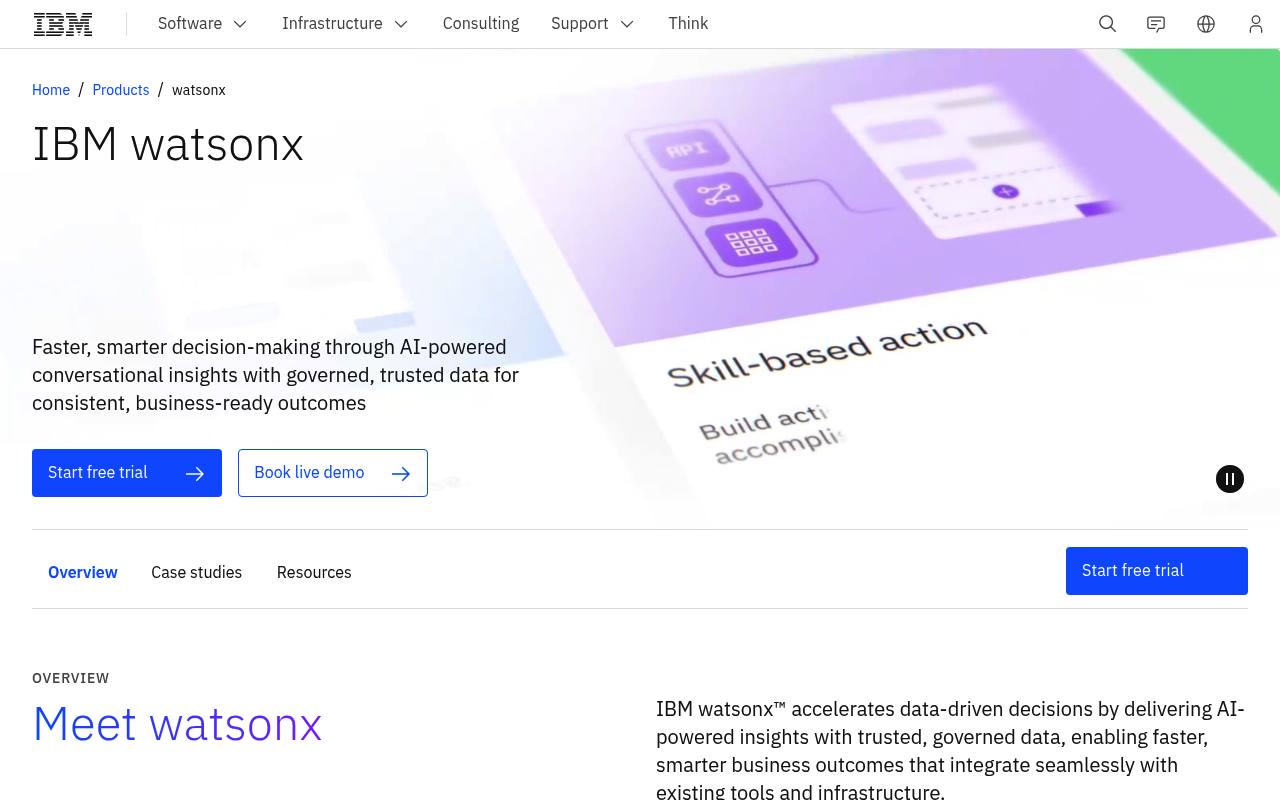Pause the hero animation

1230,479
